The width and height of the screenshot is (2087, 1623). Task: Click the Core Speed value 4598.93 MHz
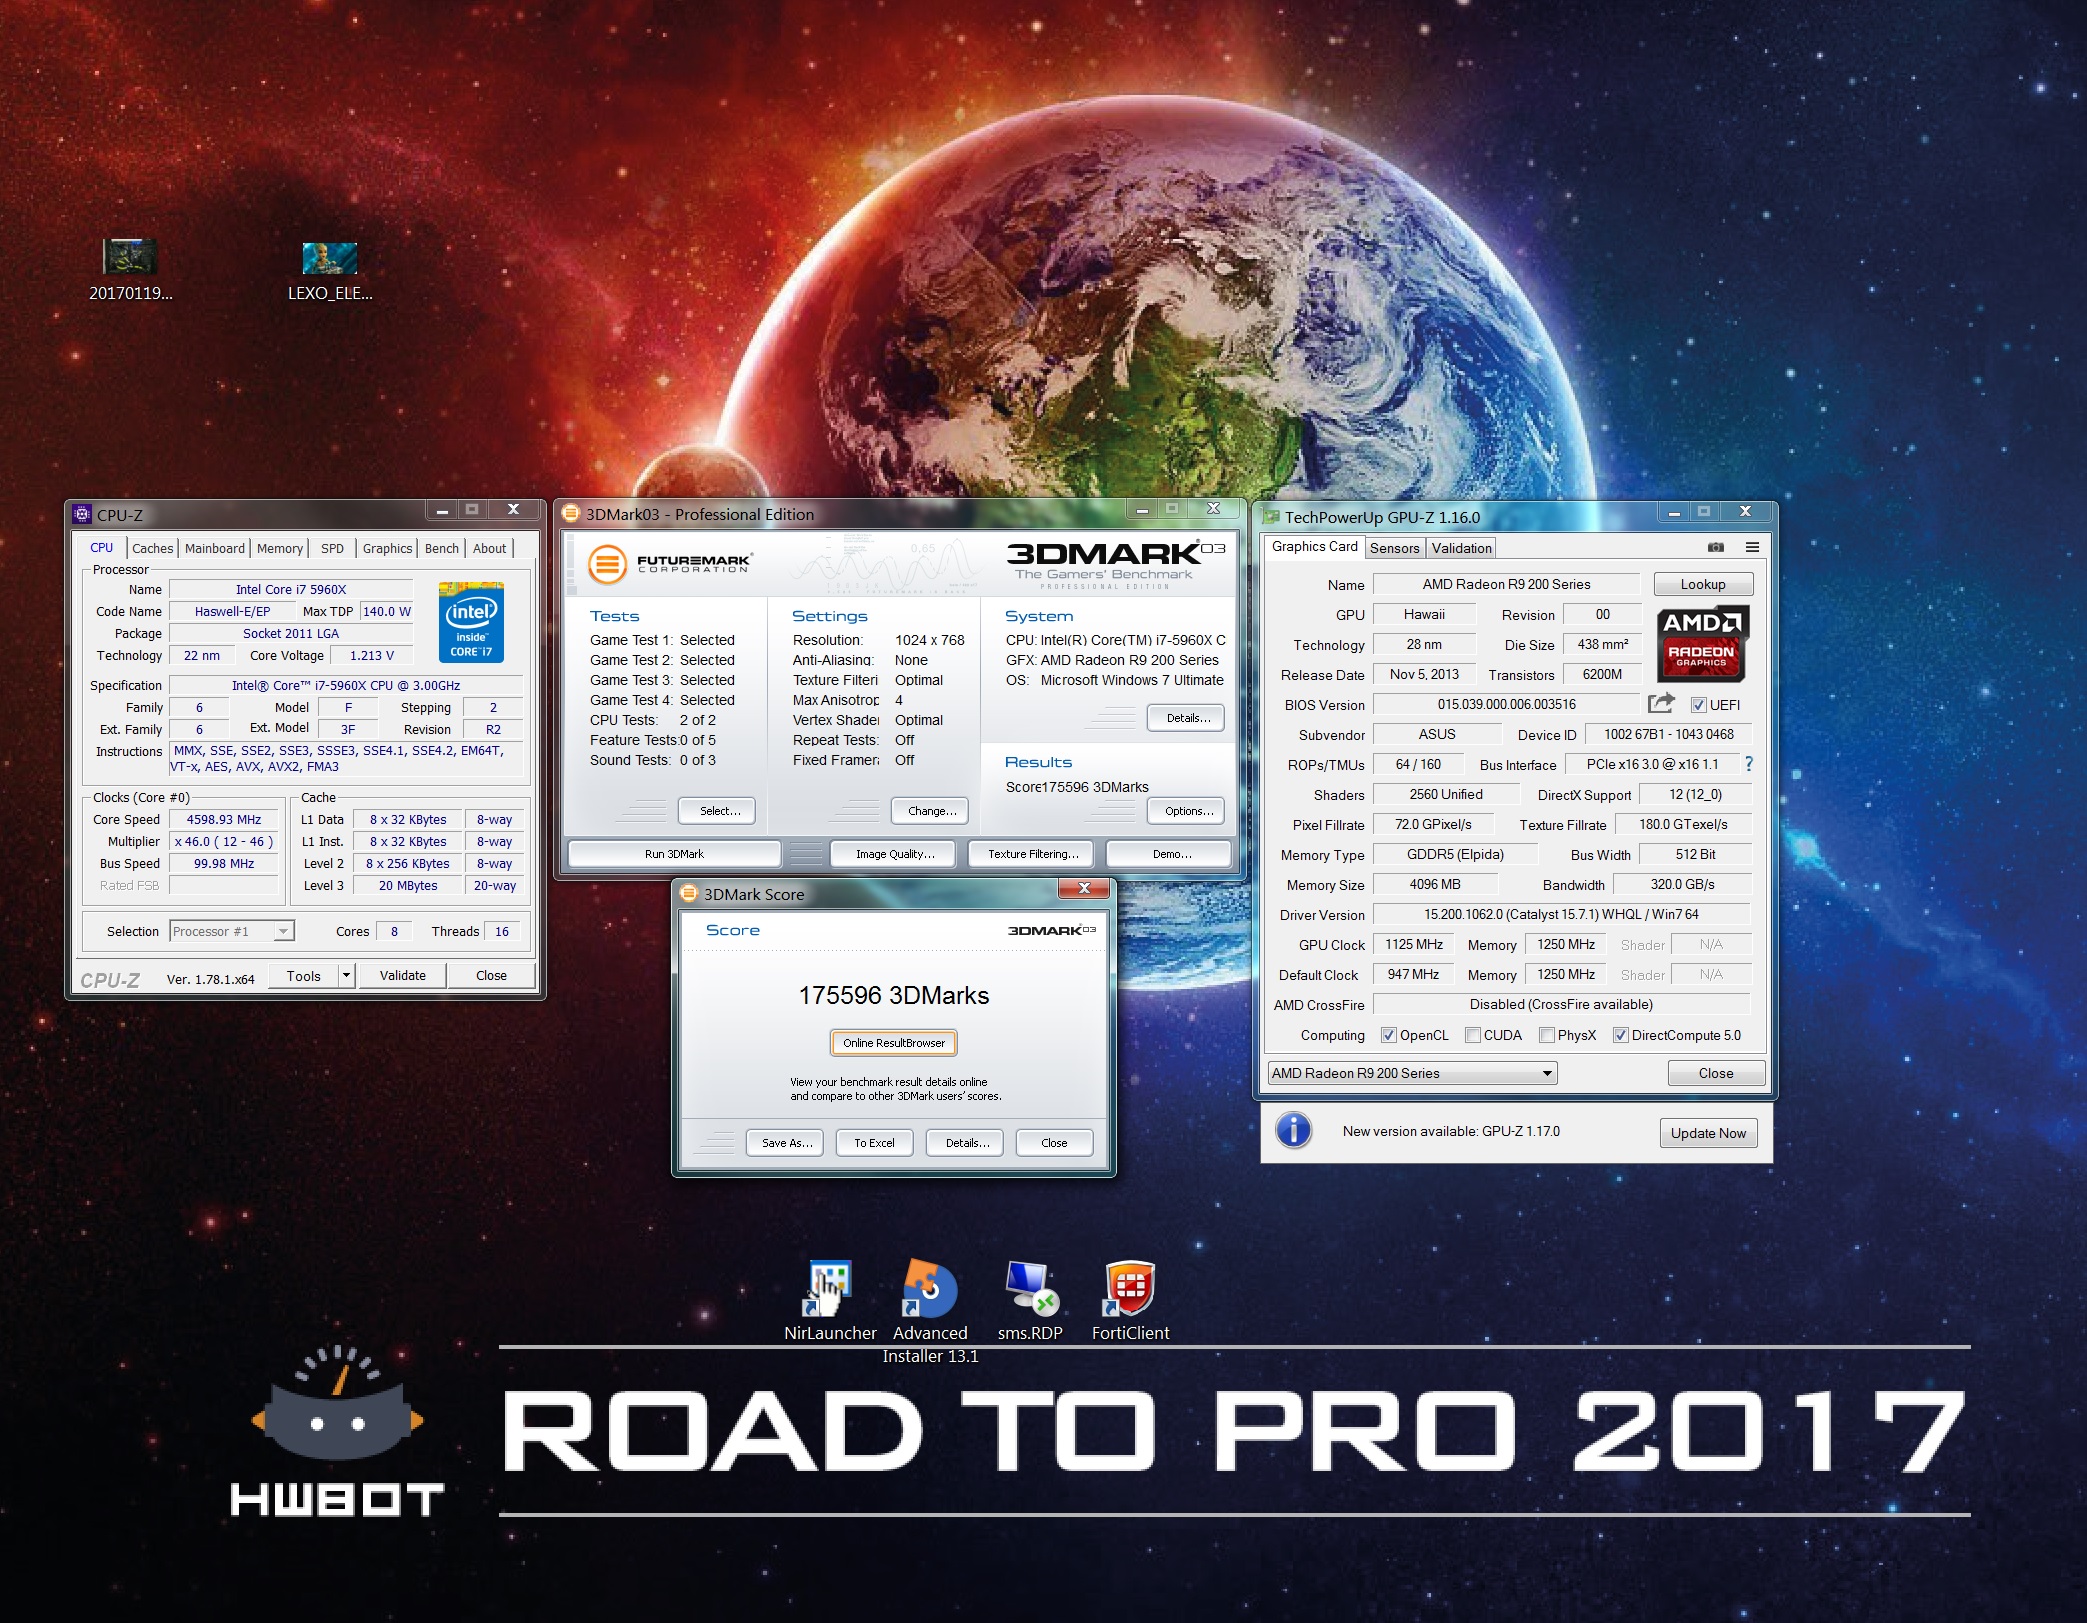tap(223, 819)
